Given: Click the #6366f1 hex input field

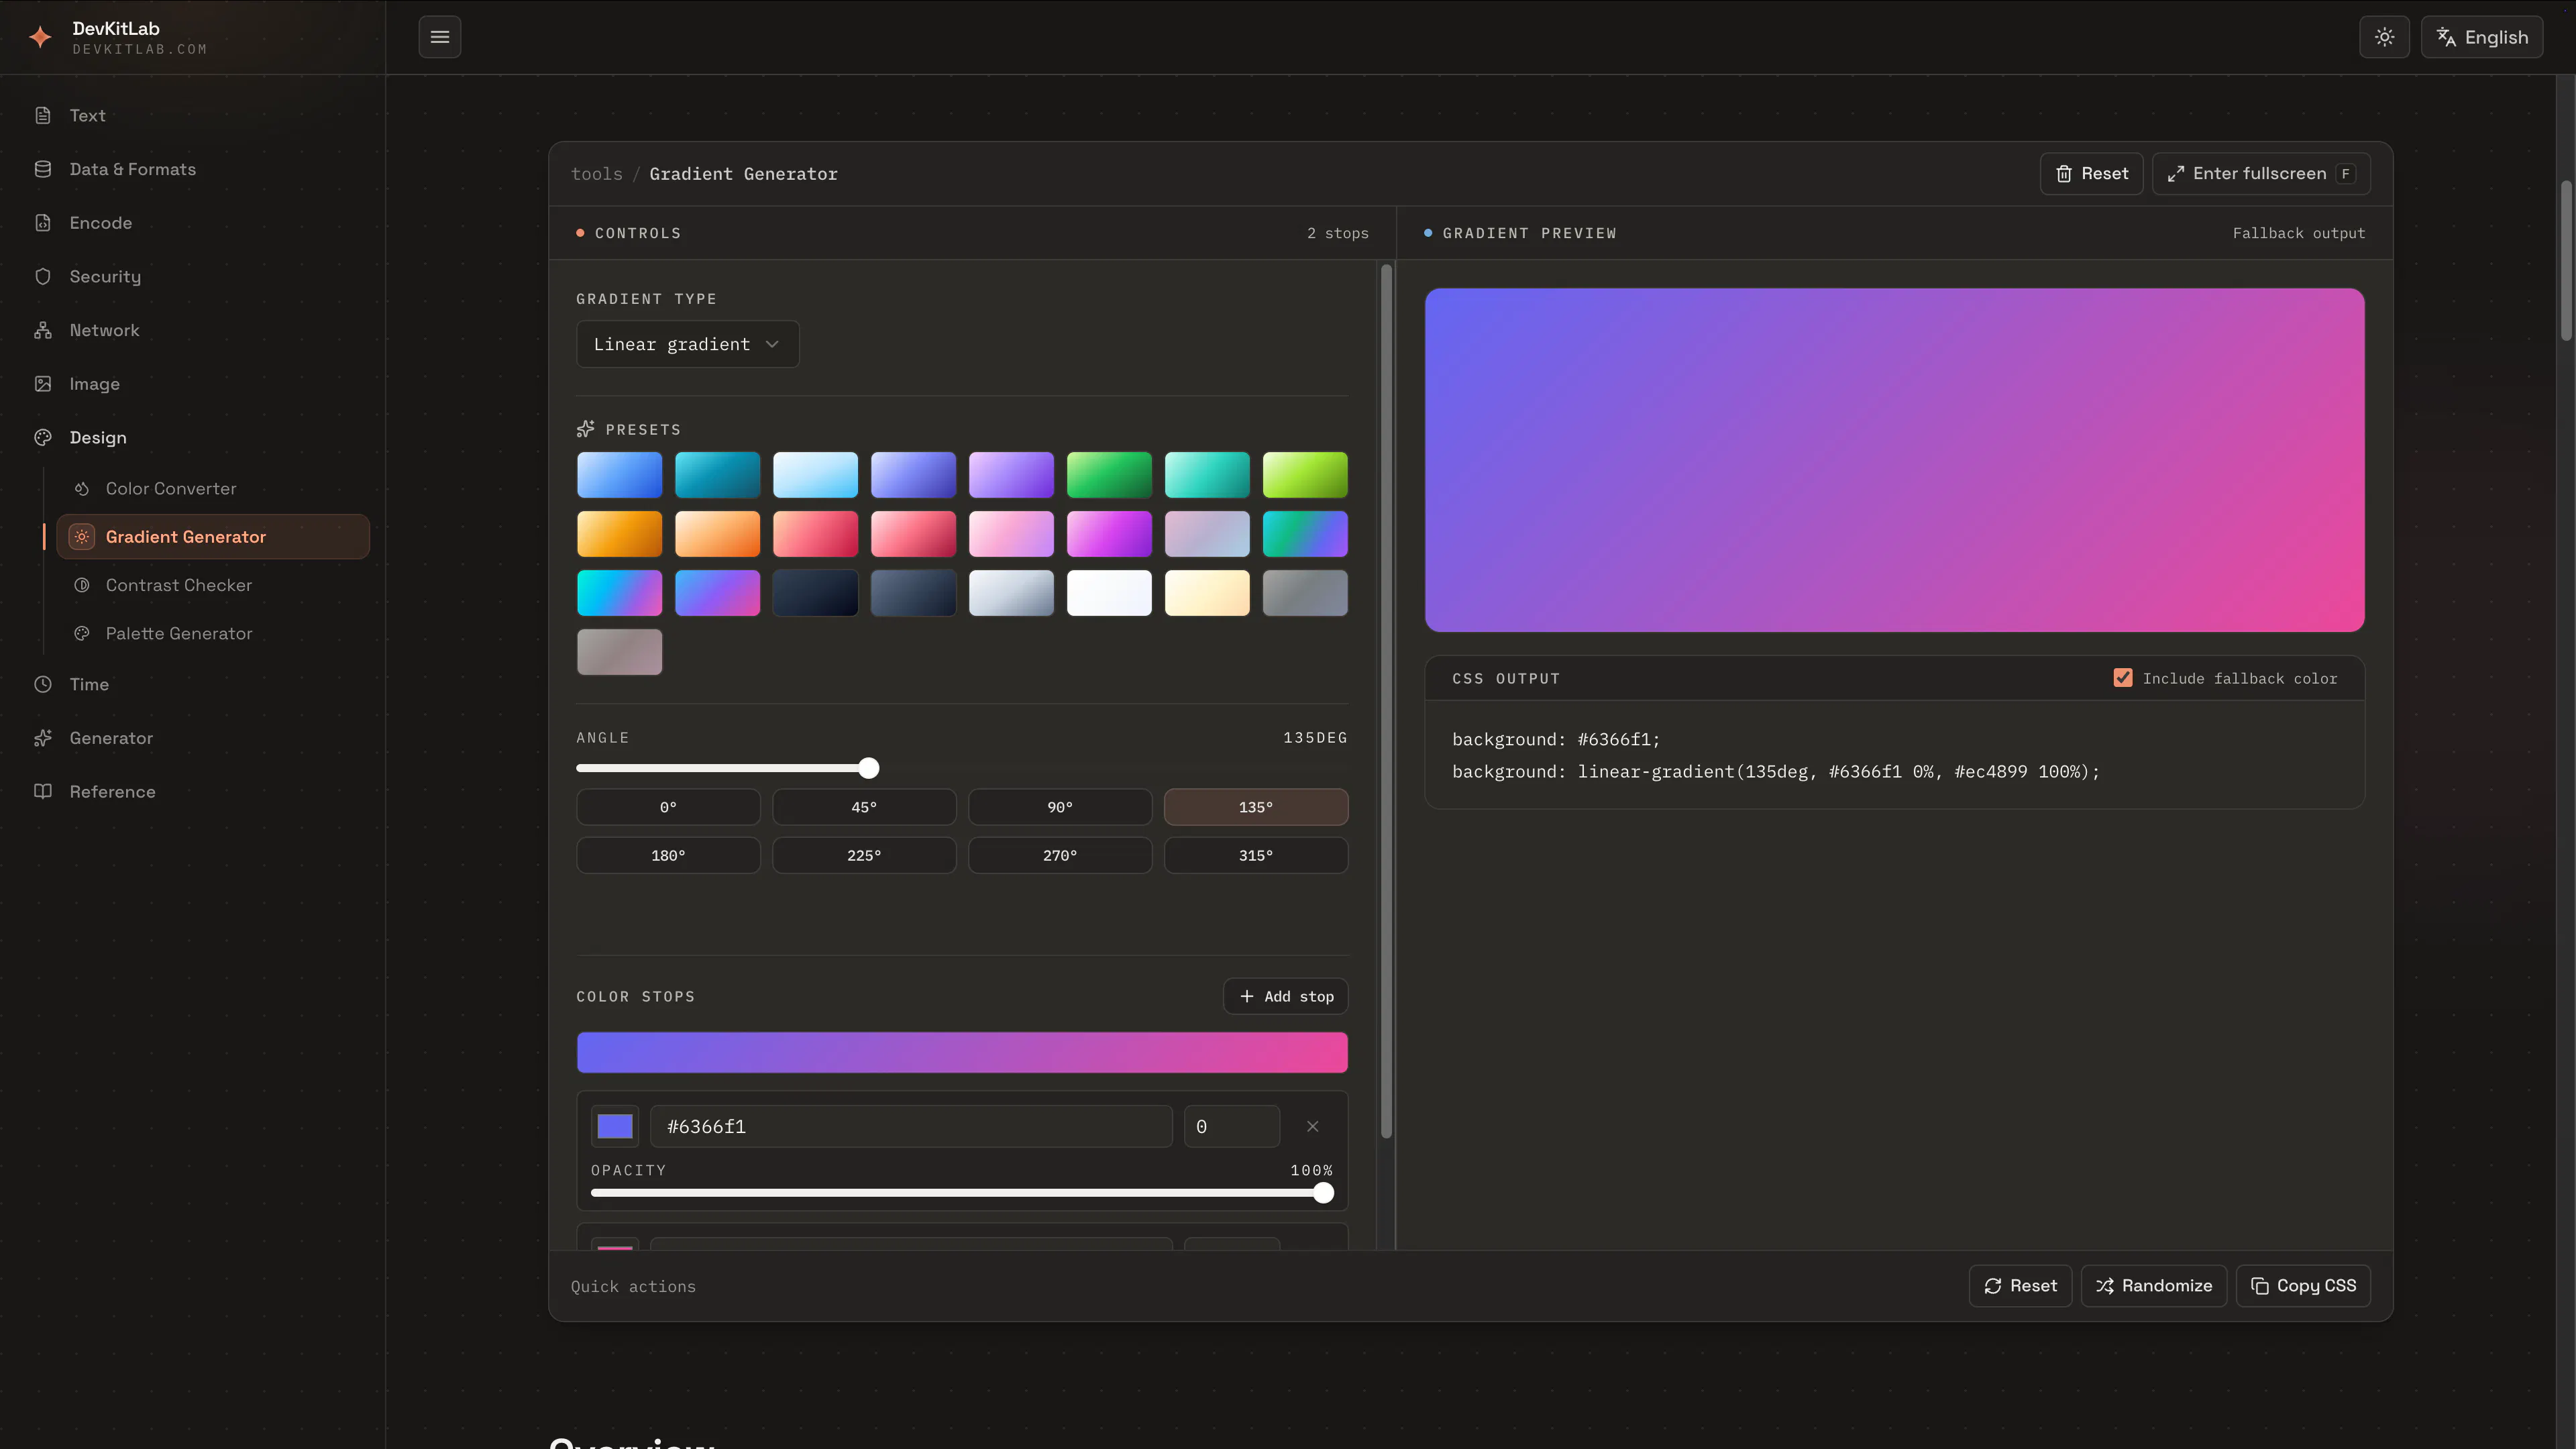Looking at the screenshot, I should click(x=911, y=1126).
